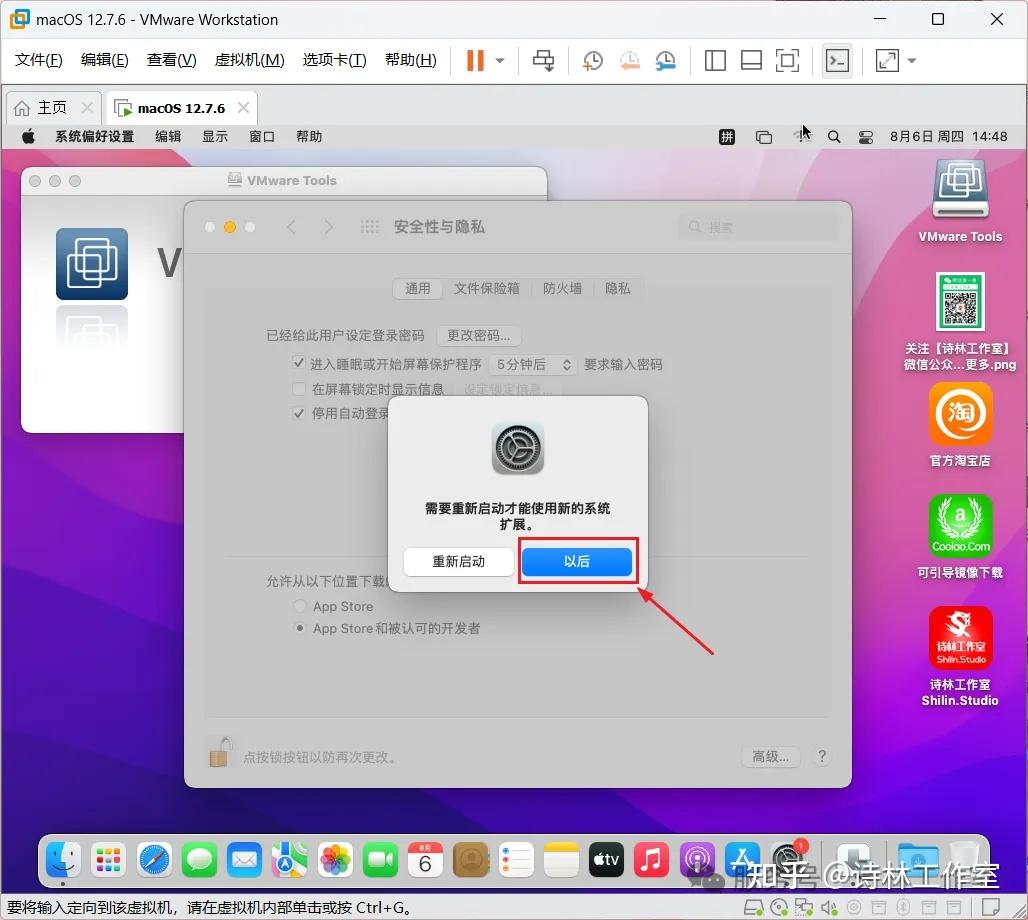Viewport: 1028px width, 920px height.
Task: Open 帮助(H) menu in VMware
Action: click(x=411, y=60)
